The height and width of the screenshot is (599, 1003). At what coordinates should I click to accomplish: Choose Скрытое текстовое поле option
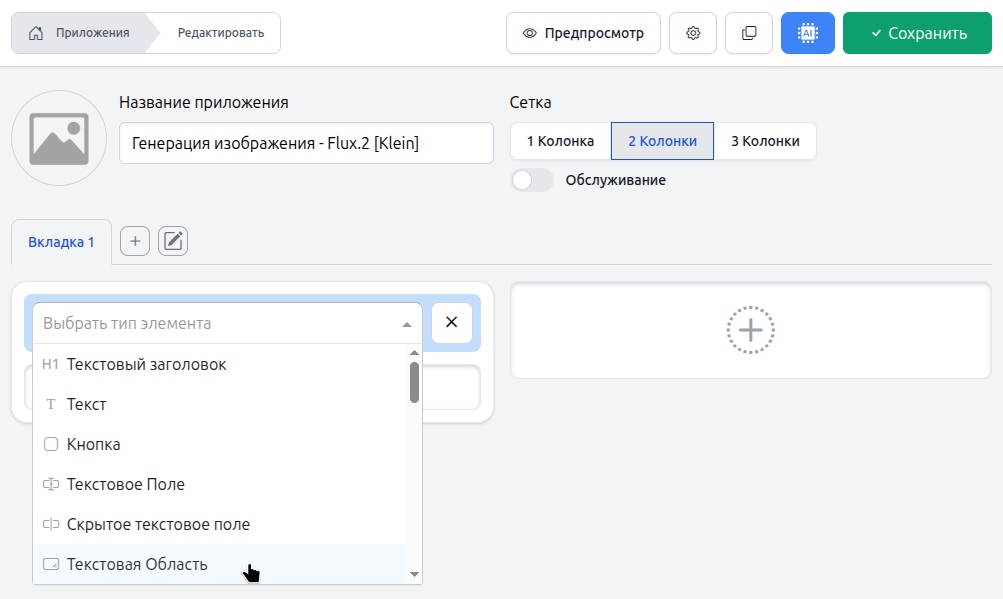pos(220,524)
